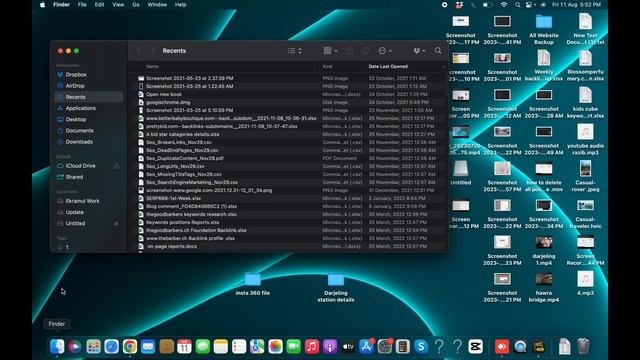The image size is (640, 360).
Task: Open Mail from the Dock
Action: [148, 347]
